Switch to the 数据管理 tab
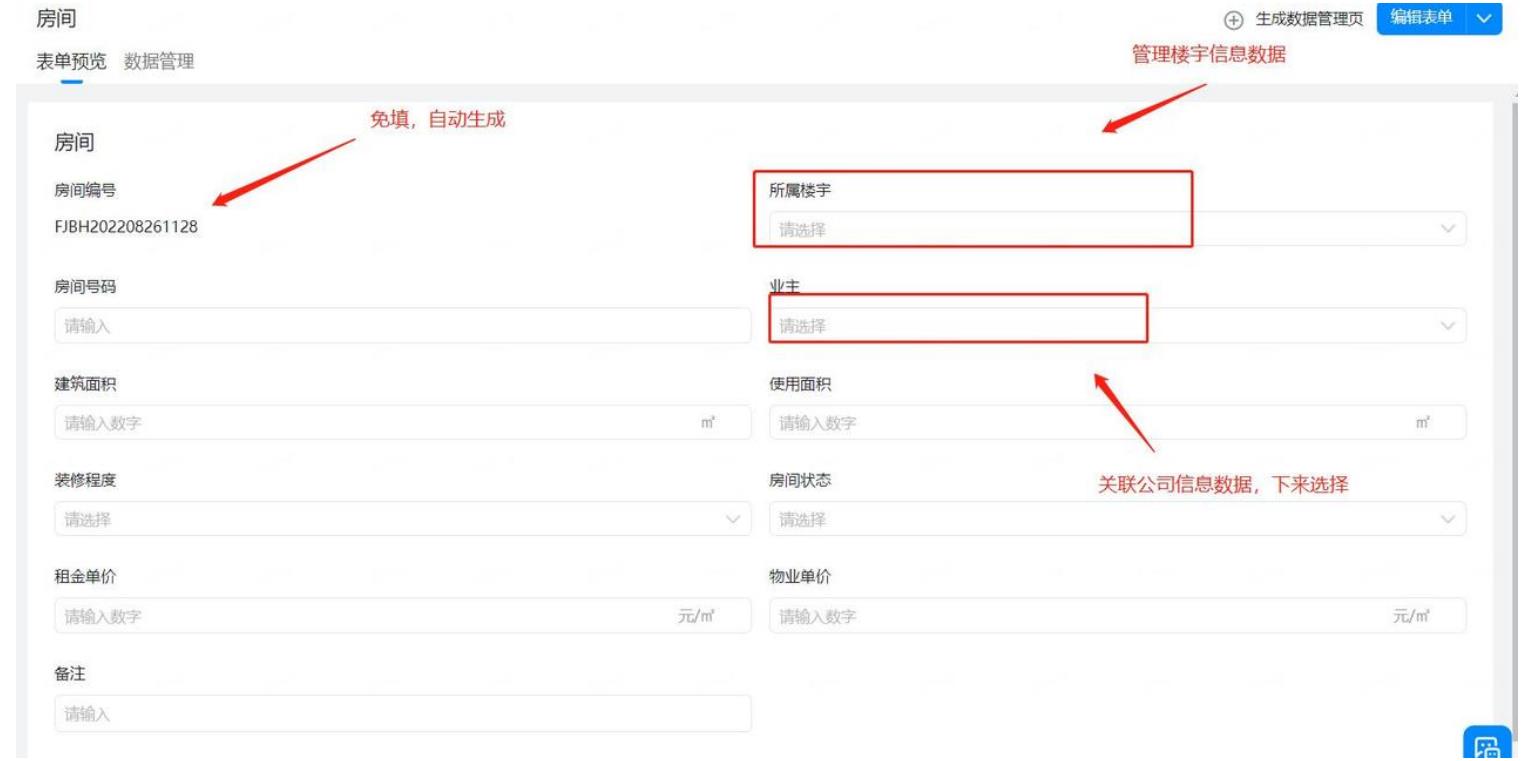 pyautogui.click(x=159, y=62)
